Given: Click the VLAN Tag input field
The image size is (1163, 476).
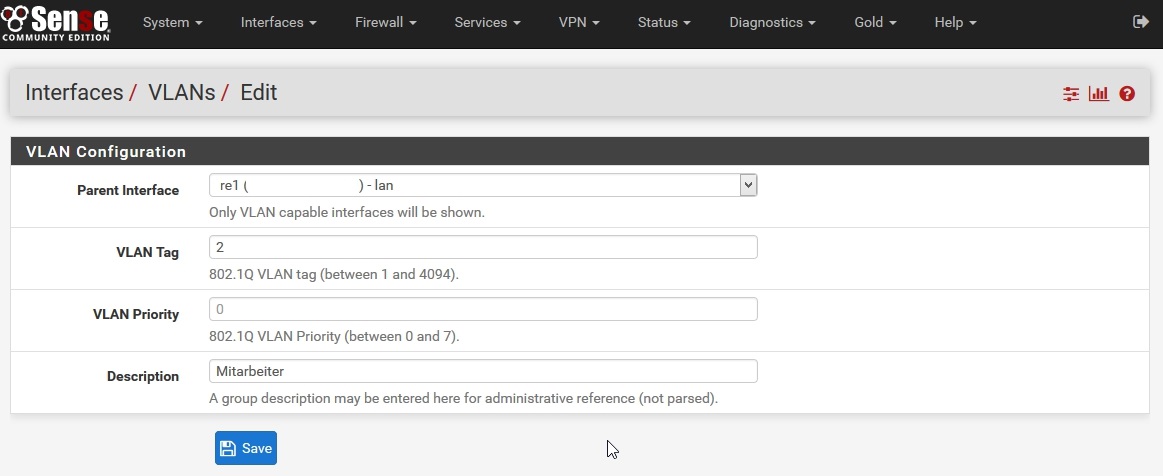Looking at the screenshot, I should click(483, 247).
